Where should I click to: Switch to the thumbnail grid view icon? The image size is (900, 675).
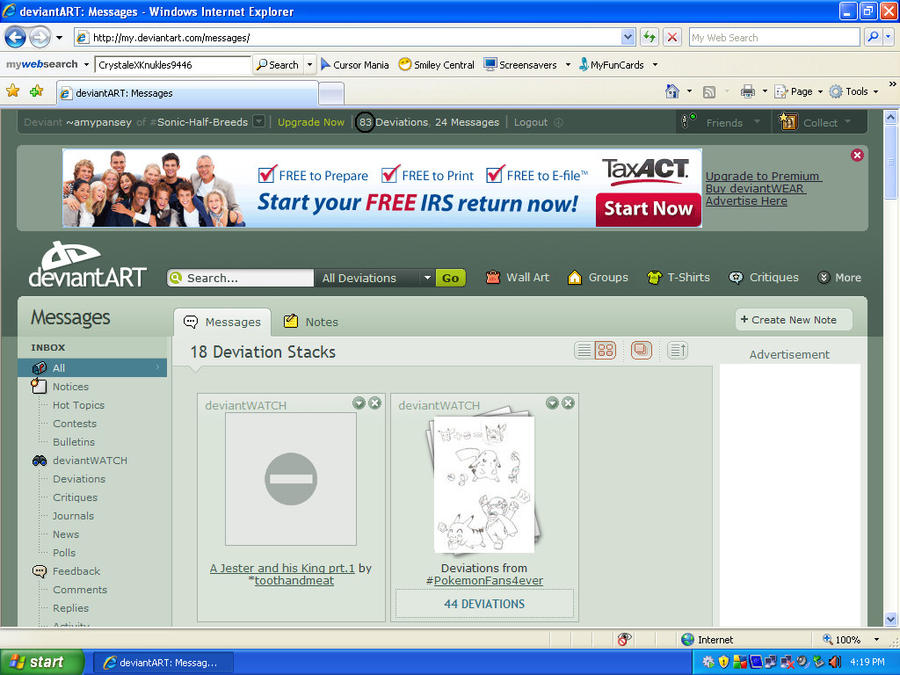tap(605, 350)
